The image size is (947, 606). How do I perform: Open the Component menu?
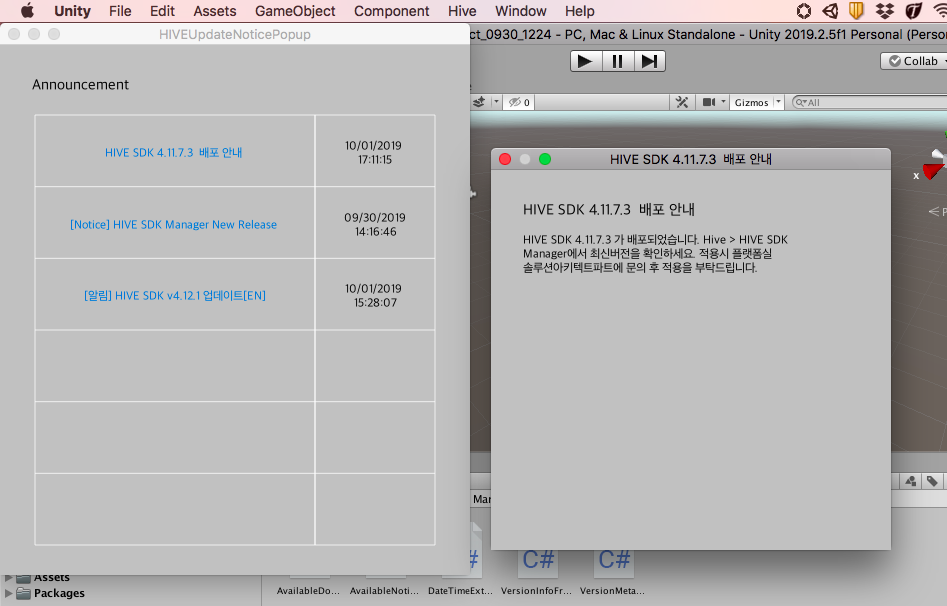click(x=391, y=11)
